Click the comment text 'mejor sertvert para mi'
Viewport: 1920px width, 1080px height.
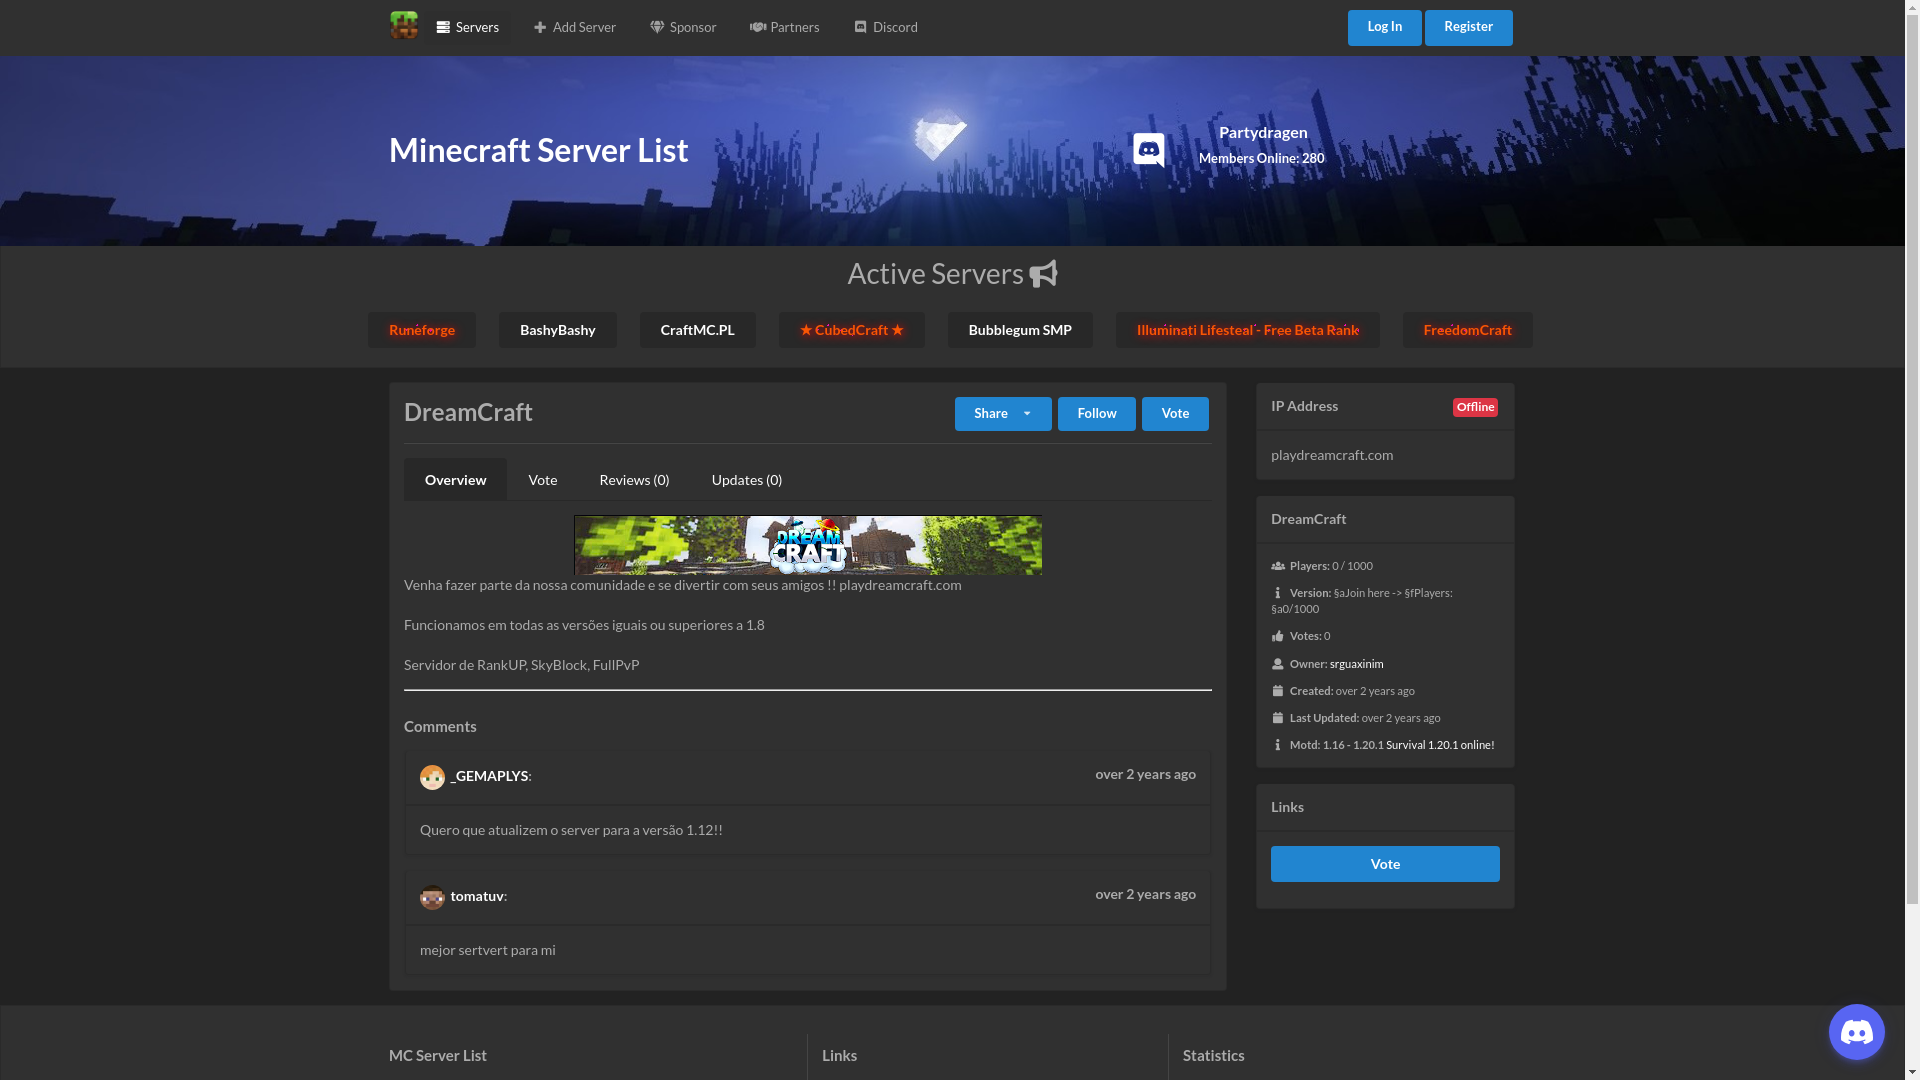pos(488,950)
